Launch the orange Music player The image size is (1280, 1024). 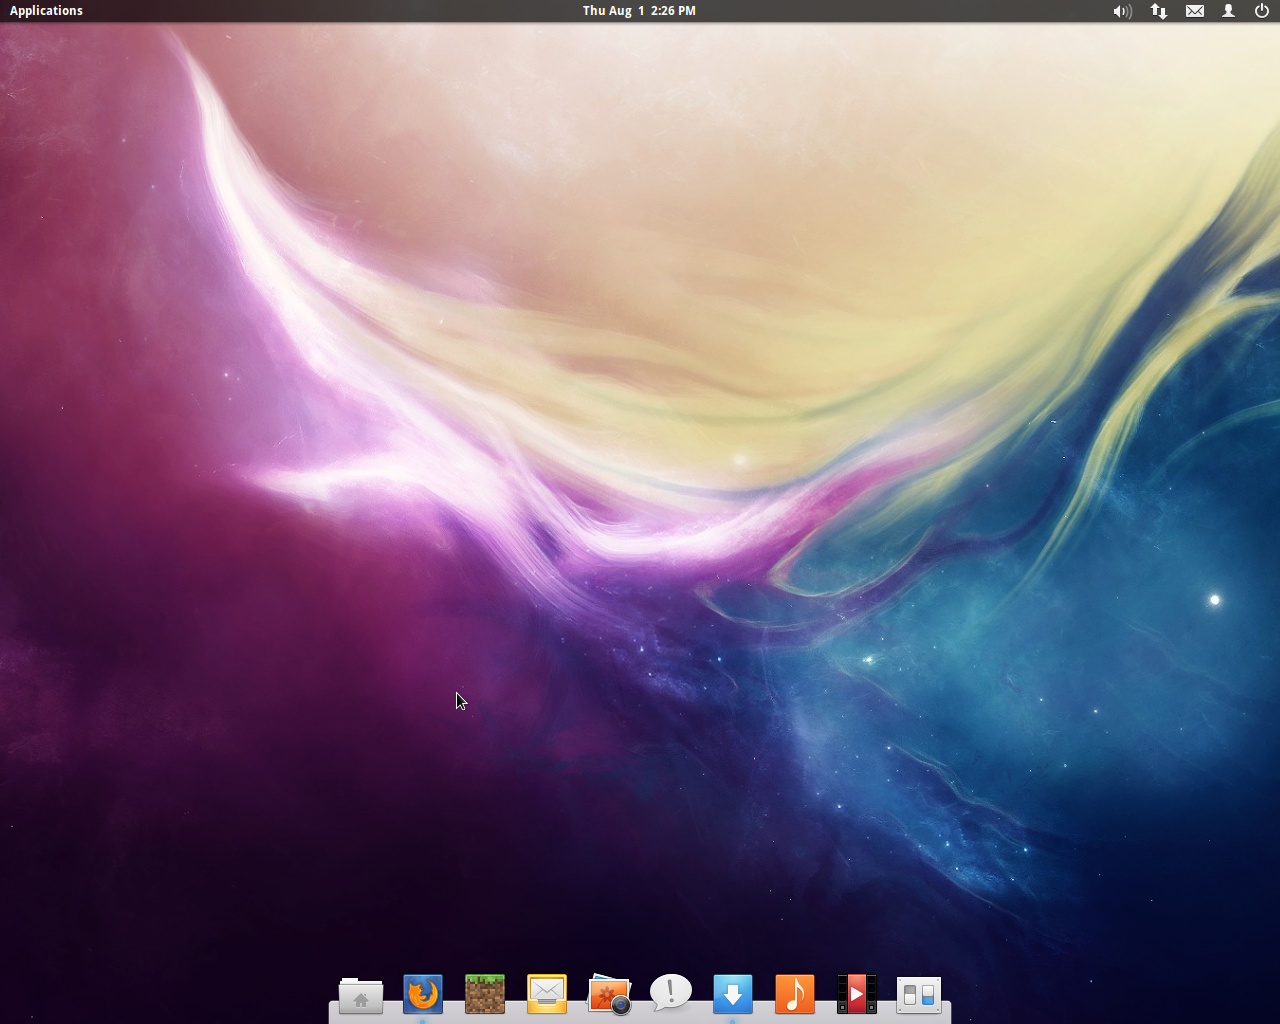pyautogui.click(x=795, y=994)
